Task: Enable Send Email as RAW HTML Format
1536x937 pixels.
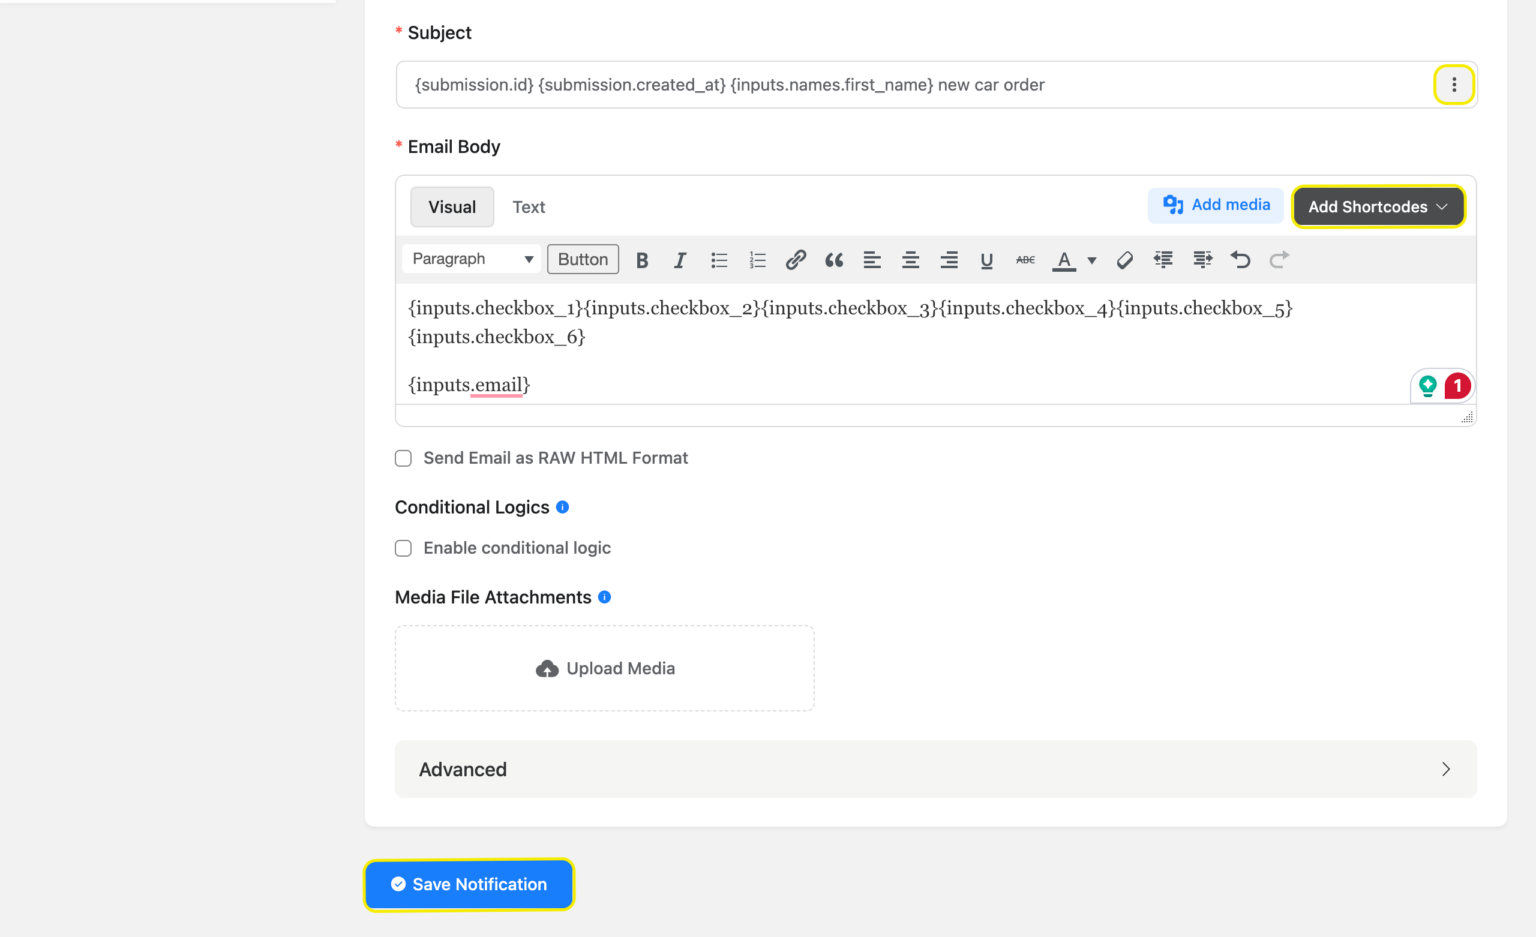Action: (403, 458)
